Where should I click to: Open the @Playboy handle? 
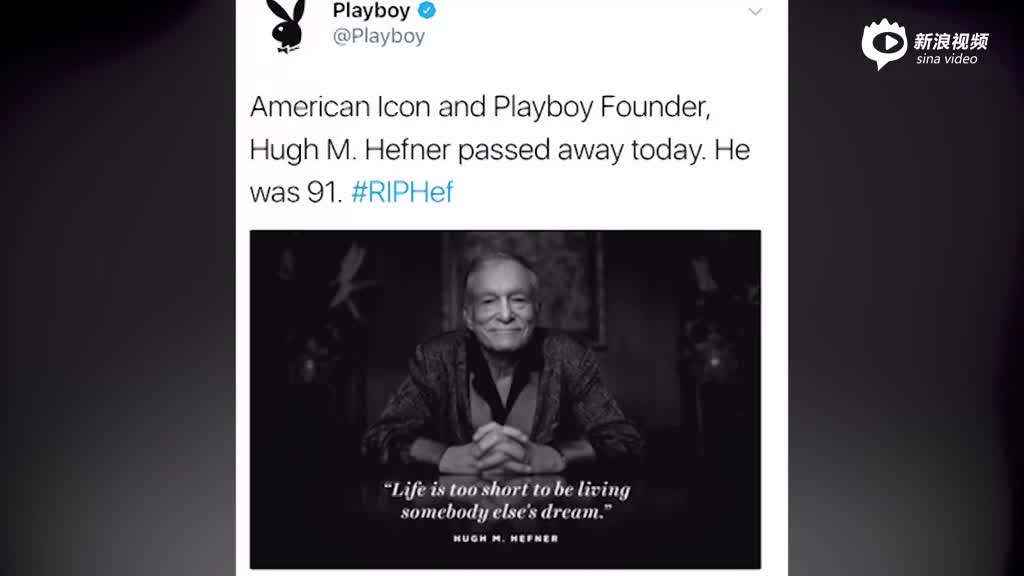tap(379, 36)
